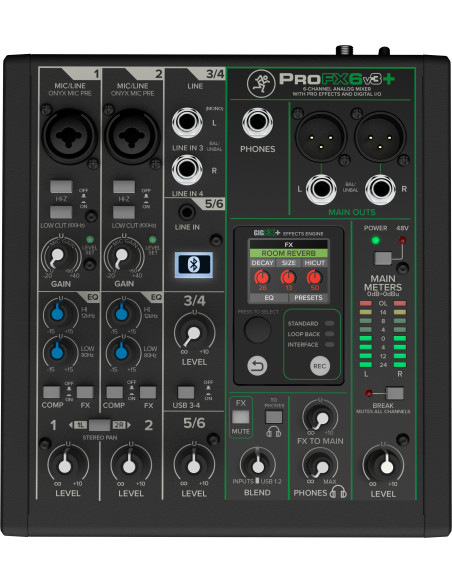Switch on channel 1 FX send button
Image resolution: width=452 pixels, height=584 pixels.
pos(85,392)
